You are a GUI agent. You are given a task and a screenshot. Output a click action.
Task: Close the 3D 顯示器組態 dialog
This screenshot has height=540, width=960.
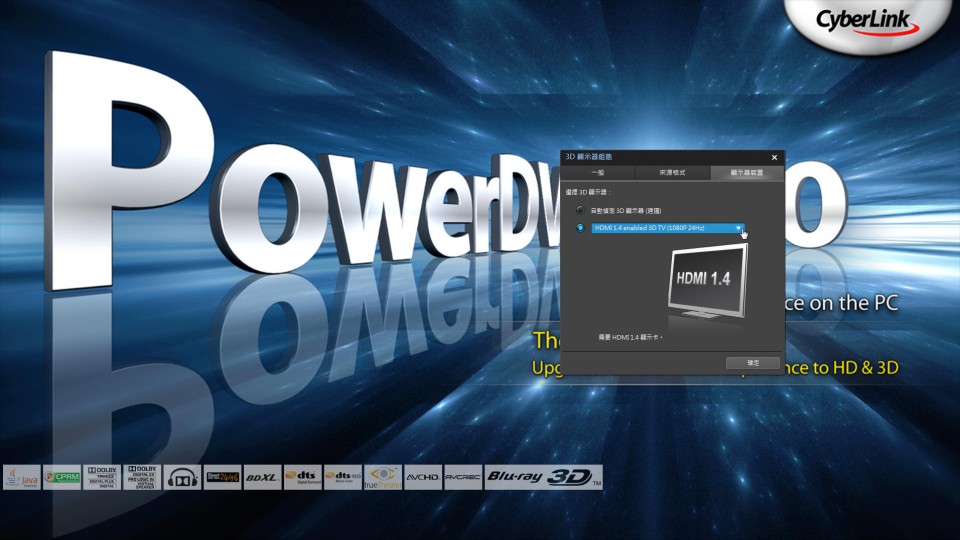774,157
